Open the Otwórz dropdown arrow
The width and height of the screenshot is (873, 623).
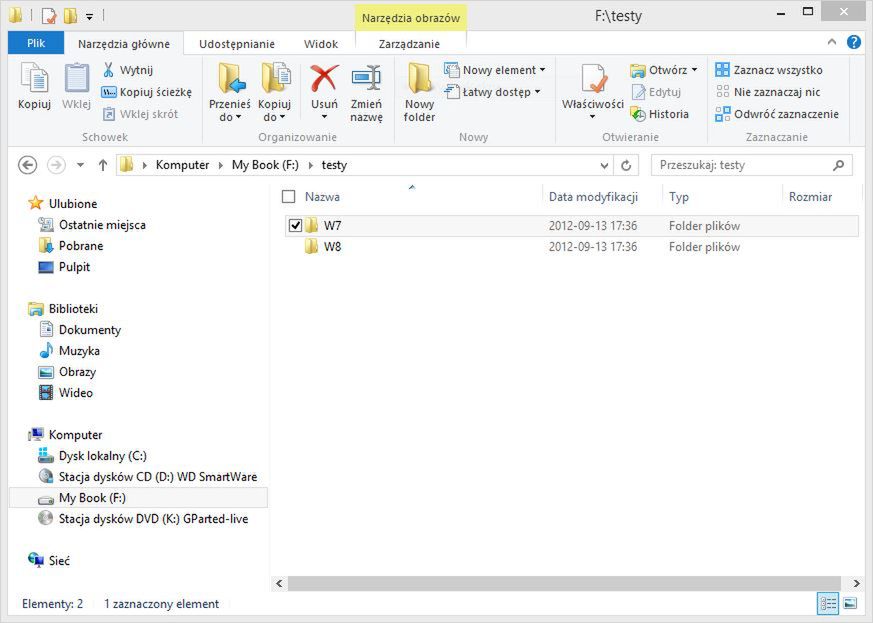694,70
